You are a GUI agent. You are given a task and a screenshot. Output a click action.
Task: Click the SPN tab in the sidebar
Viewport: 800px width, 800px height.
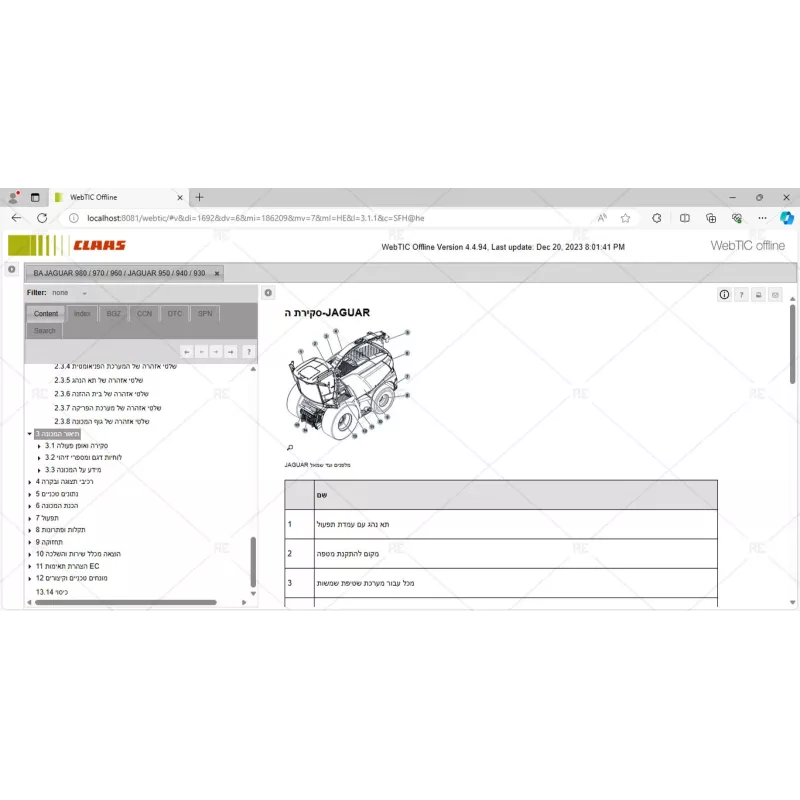click(204, 313)
